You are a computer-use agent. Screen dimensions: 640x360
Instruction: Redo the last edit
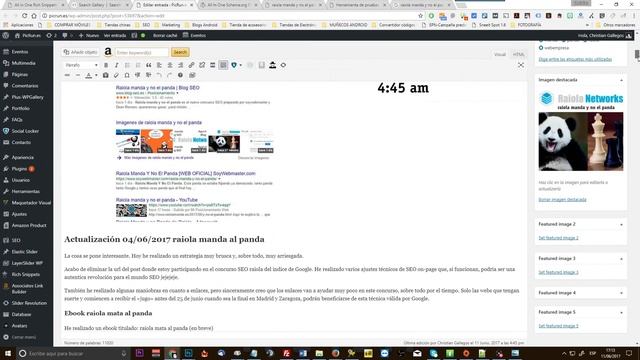[169, 76]
